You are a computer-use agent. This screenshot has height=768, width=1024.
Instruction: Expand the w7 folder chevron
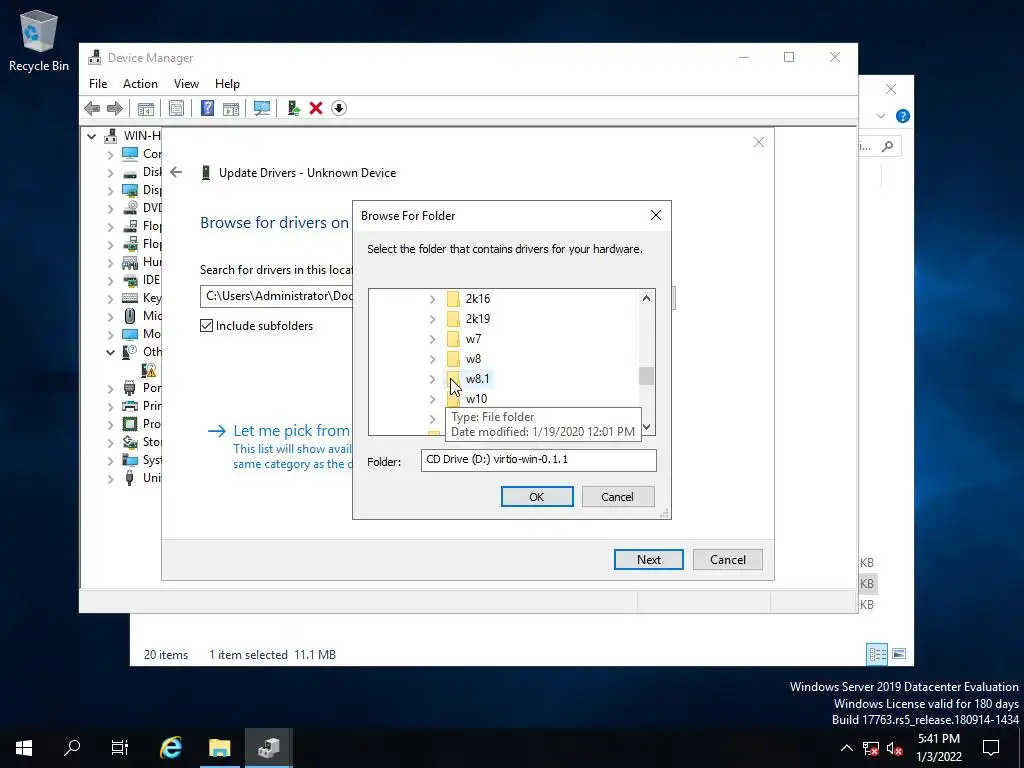coord(432,340)
